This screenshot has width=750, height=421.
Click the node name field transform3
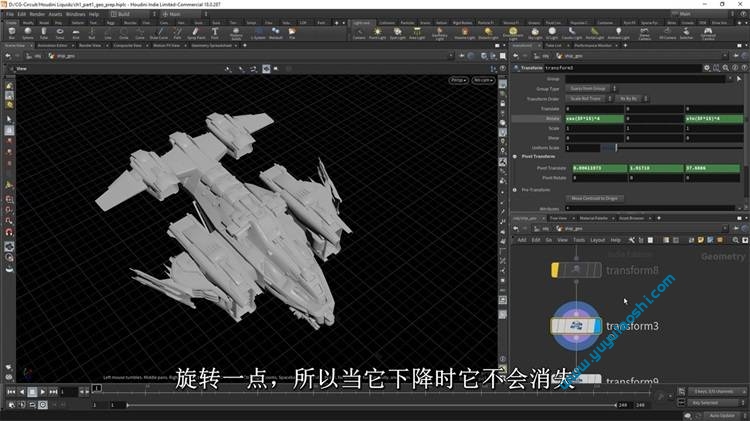point(622,68)
